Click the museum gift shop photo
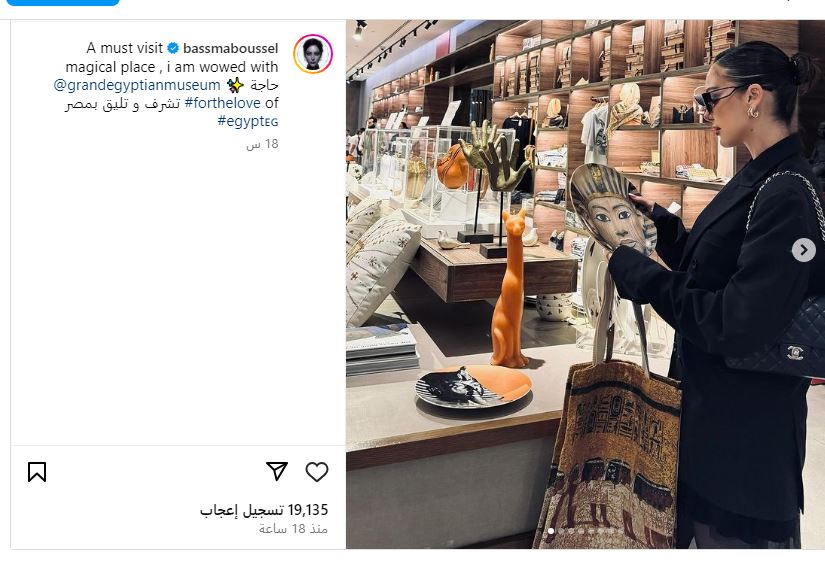Viewport: 825px width, 570px height. click(585, 284)
